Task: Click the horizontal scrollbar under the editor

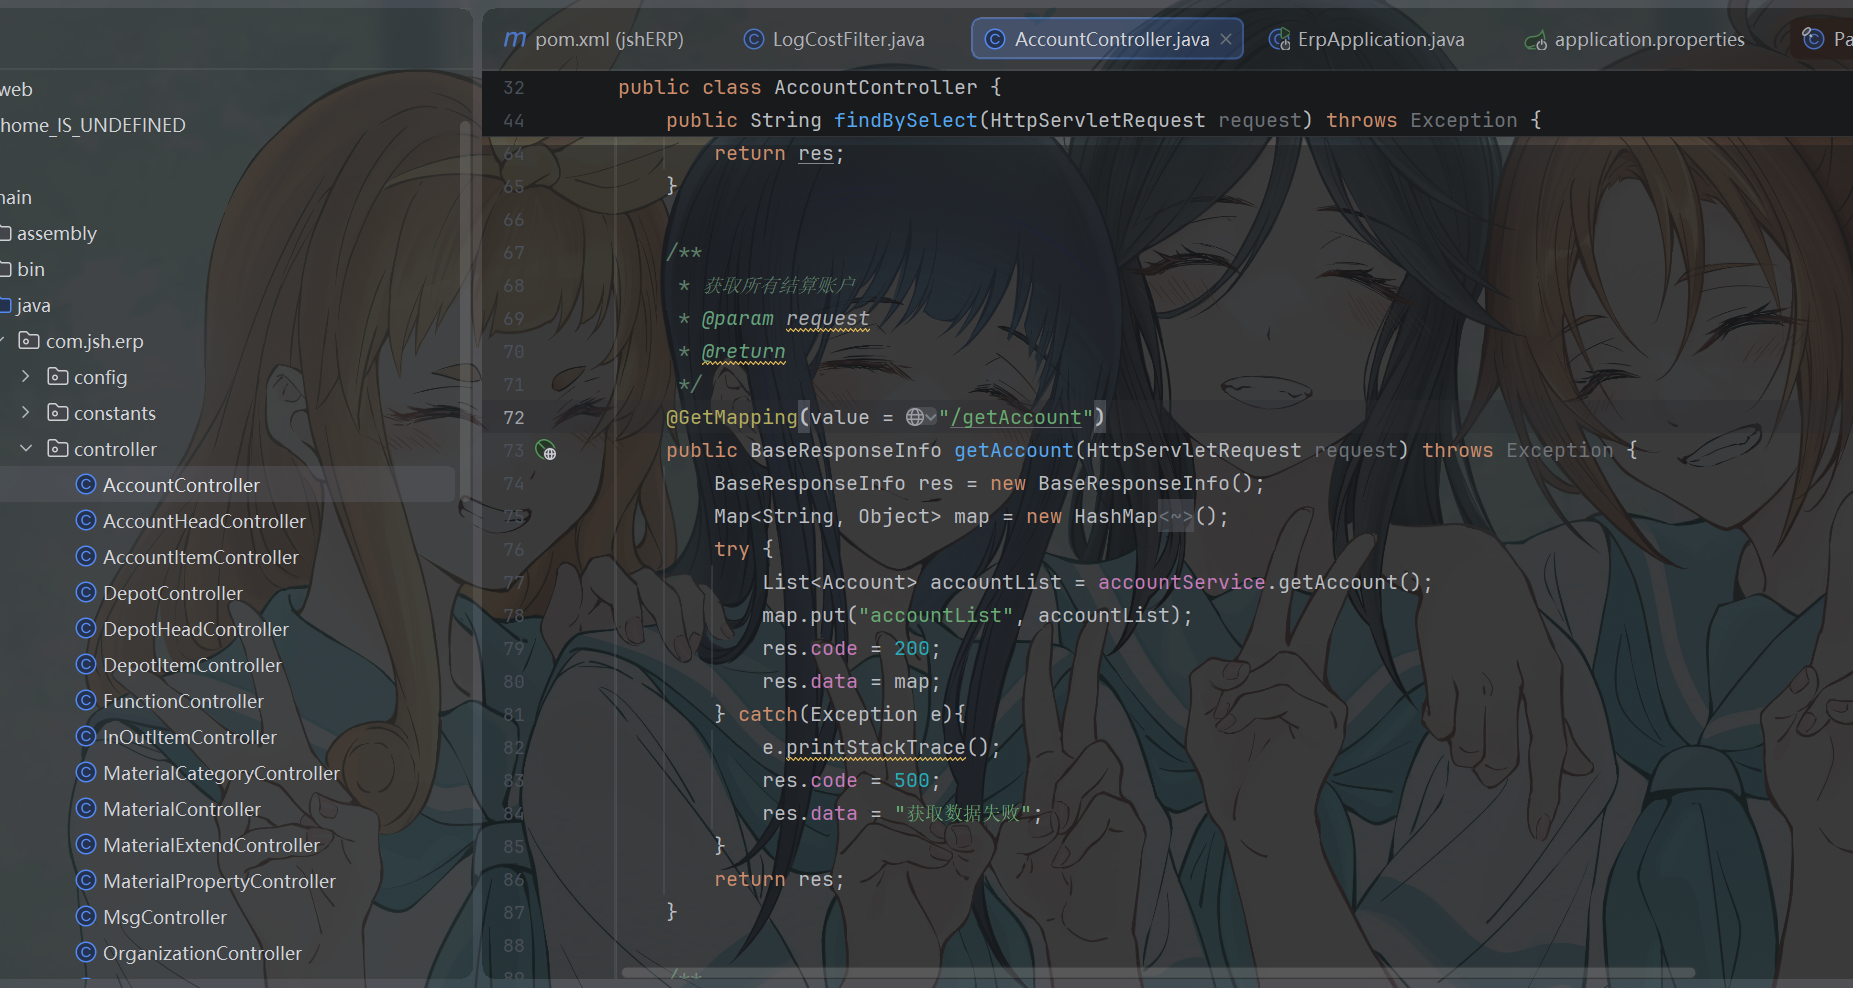Action: coord(1158,972)
